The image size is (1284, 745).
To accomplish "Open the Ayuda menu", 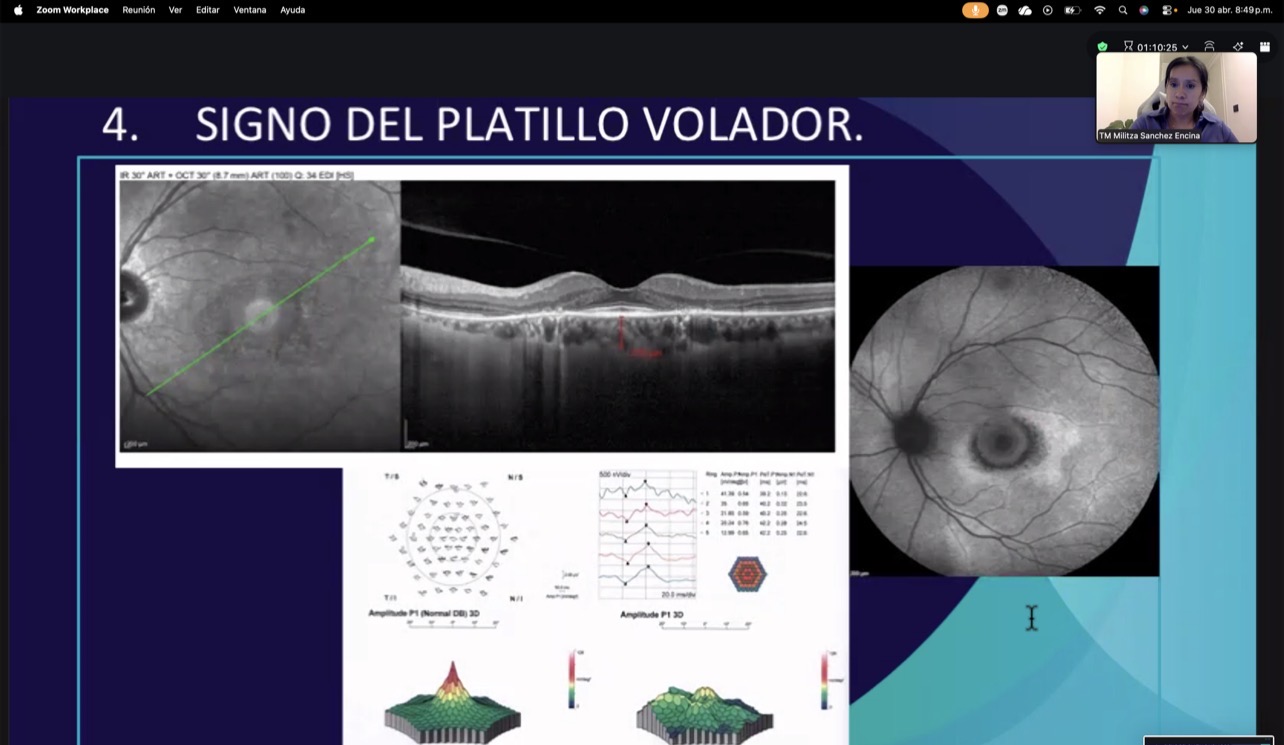I will coord(293,10).
